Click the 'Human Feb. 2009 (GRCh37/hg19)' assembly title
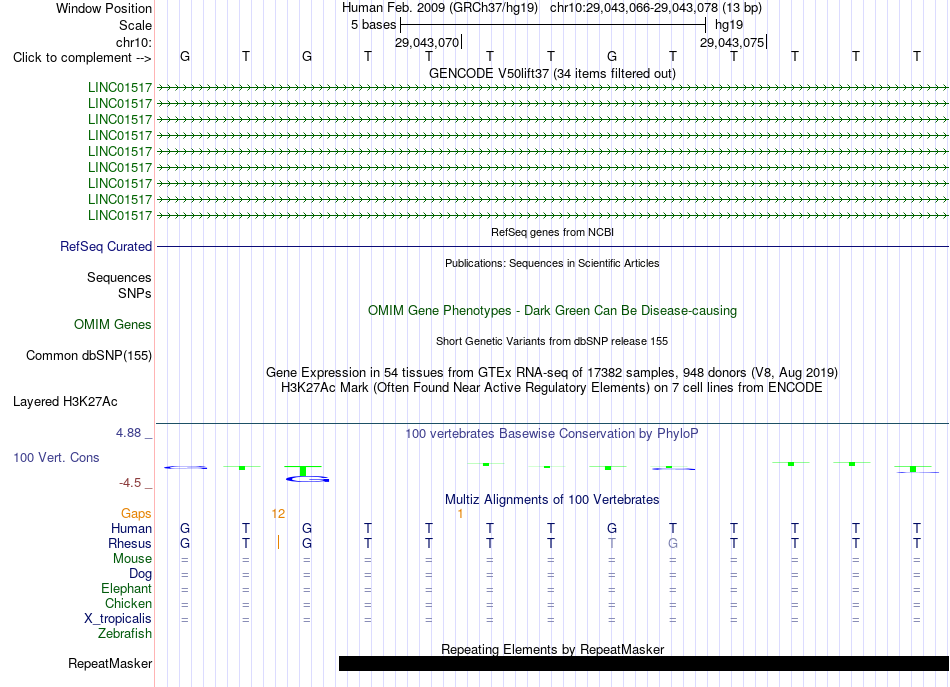950x687 pixels. (x=440, y=8)
